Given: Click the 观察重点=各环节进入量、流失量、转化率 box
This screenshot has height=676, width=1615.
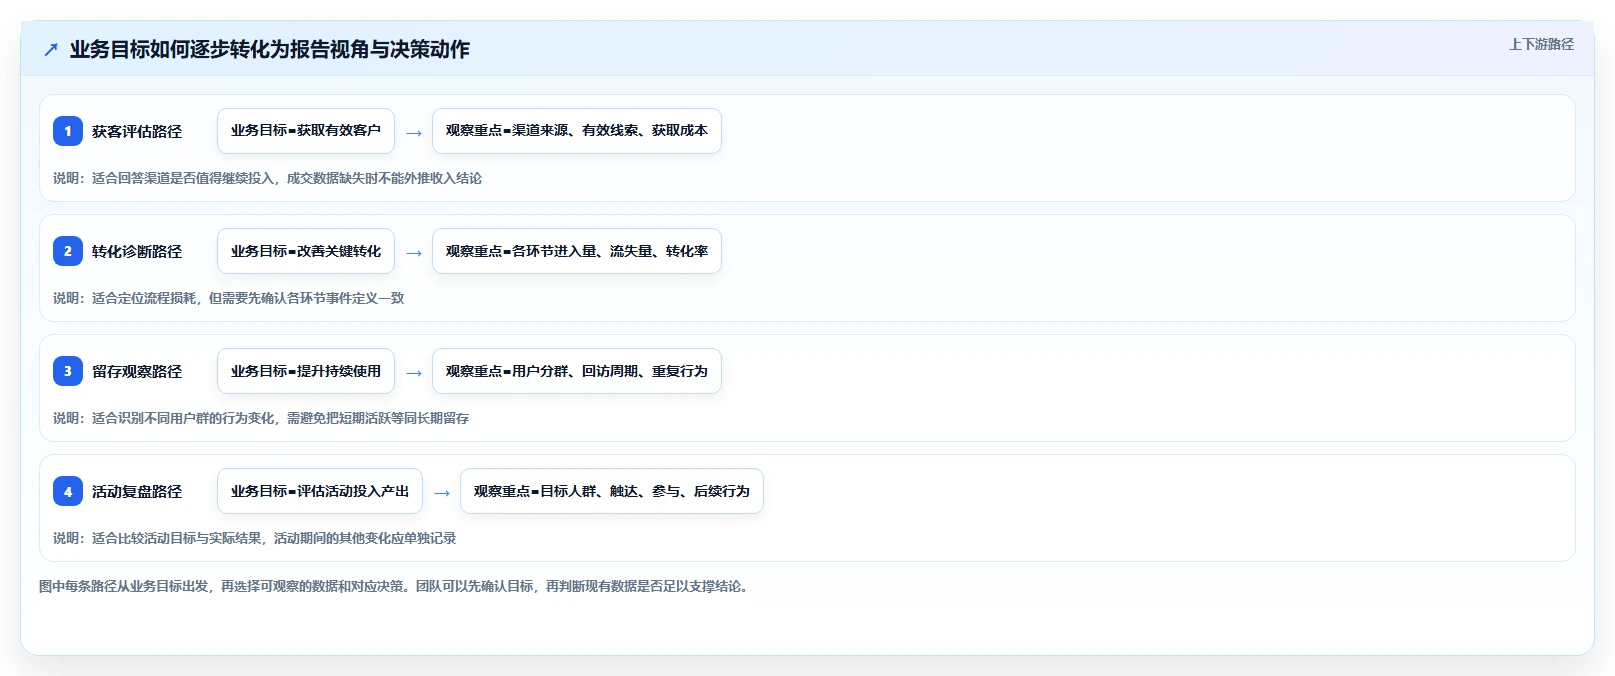Looking at the screenshot, I should pos(577,251).
